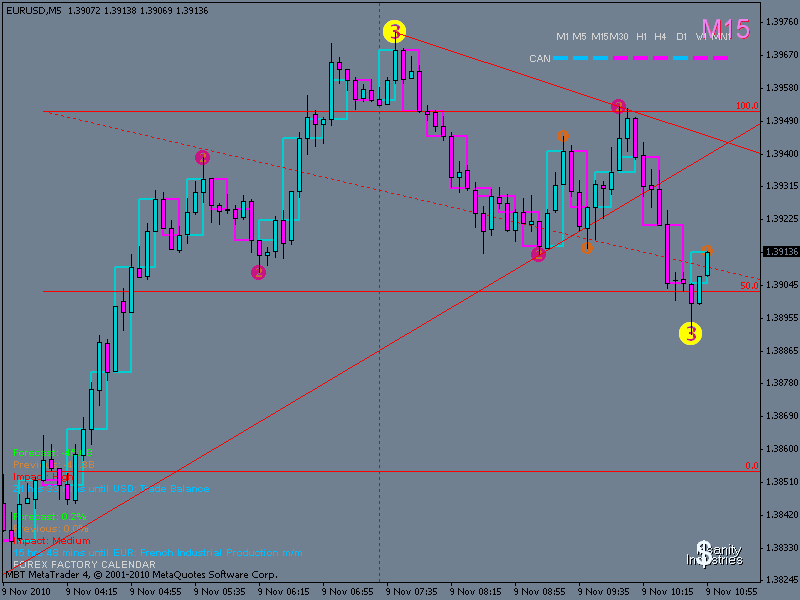This screenshot has width=800, height=600.
Task: Select the yellow 3 marker below the low candle
Action: coord(691,334)
